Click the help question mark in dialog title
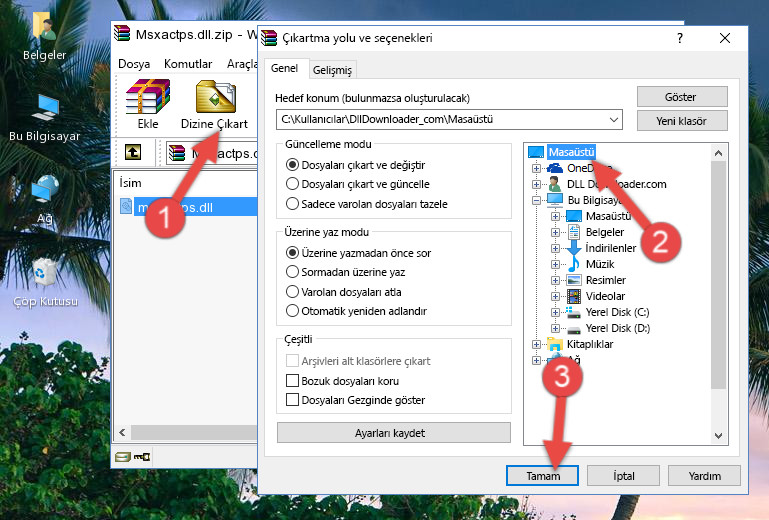The image size is (769, 520). pos(679,38)
